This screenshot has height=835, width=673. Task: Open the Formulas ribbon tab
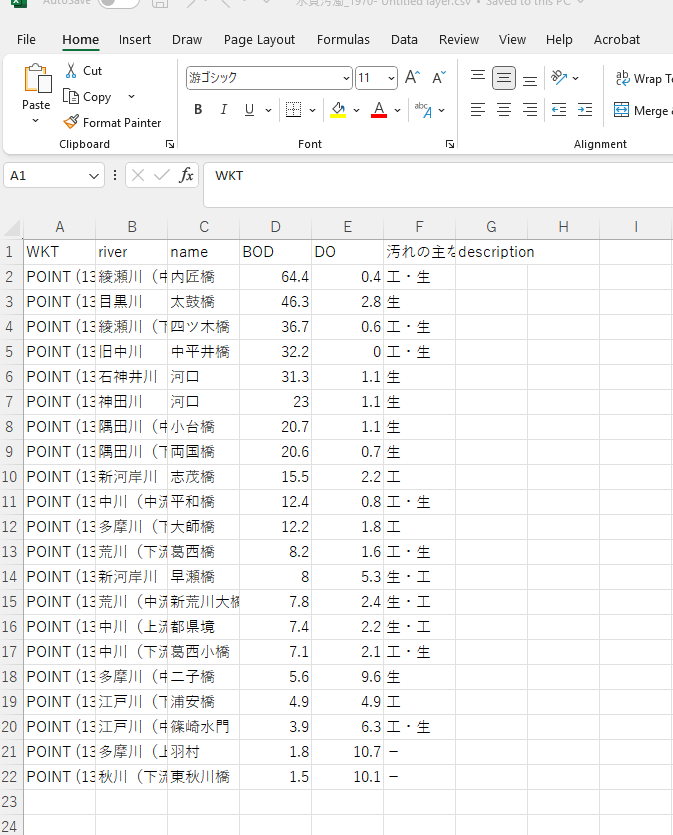343,40
